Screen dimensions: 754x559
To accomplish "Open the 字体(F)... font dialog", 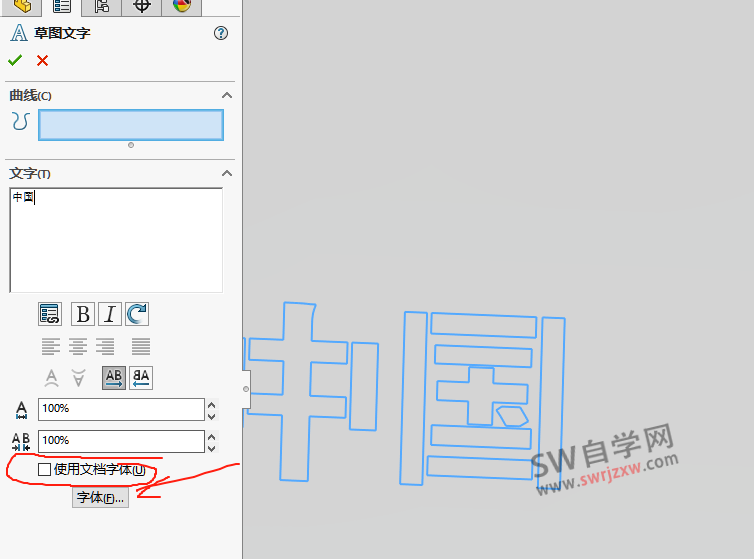I will 101,498.
